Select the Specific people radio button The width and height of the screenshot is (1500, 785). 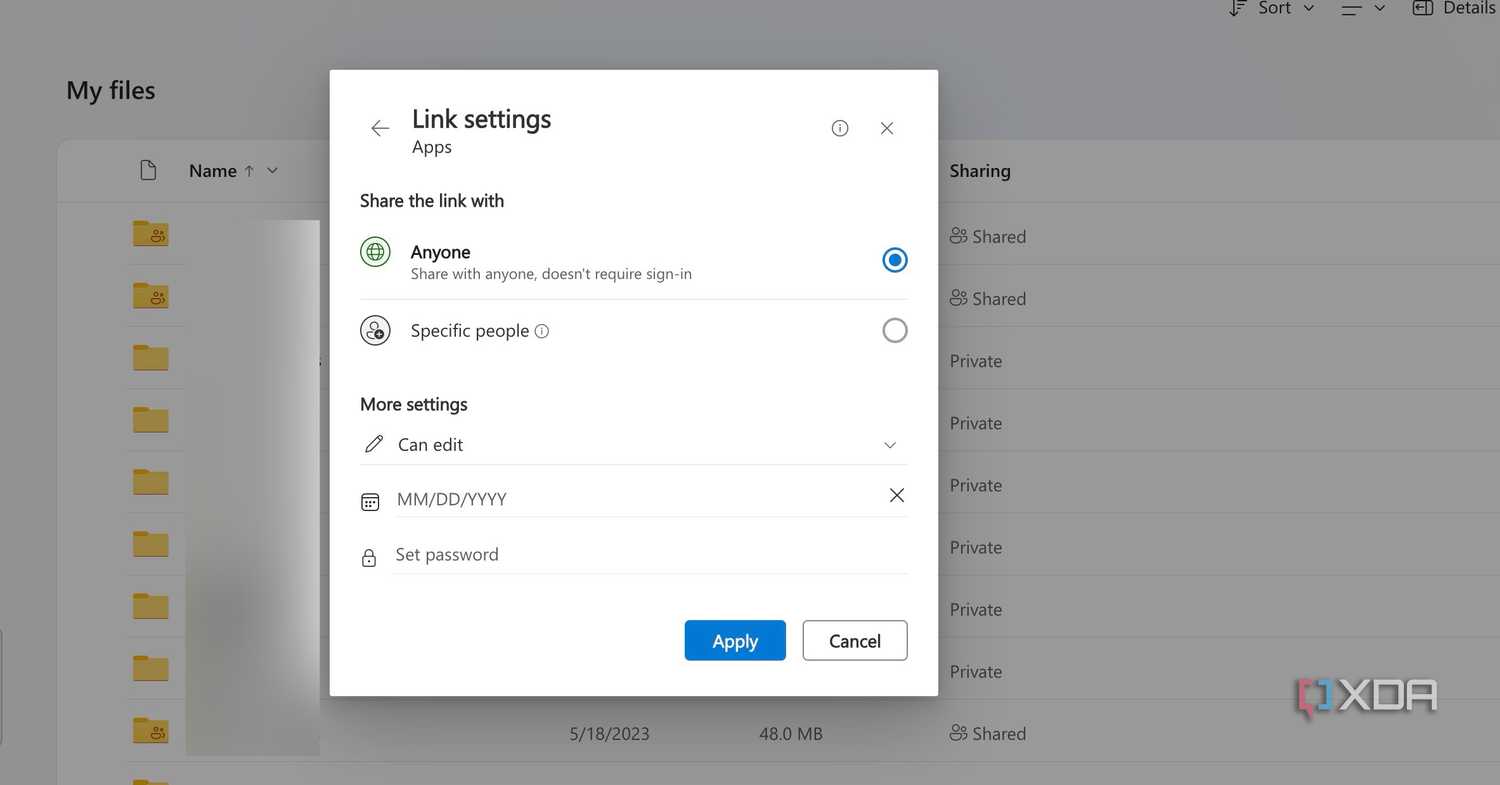pos(895,330)
